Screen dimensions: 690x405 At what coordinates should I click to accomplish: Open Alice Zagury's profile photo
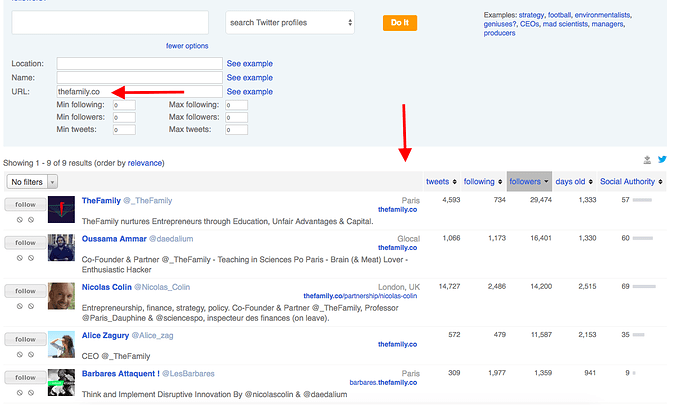tap(61, 344)
